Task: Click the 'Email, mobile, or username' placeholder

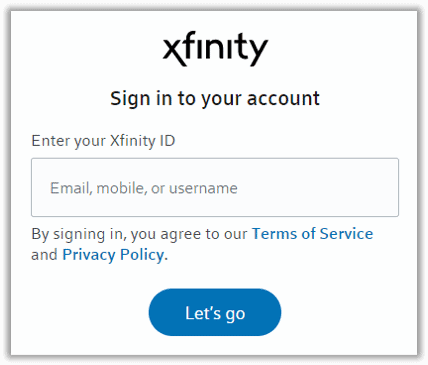Action: tap(144, 188)
